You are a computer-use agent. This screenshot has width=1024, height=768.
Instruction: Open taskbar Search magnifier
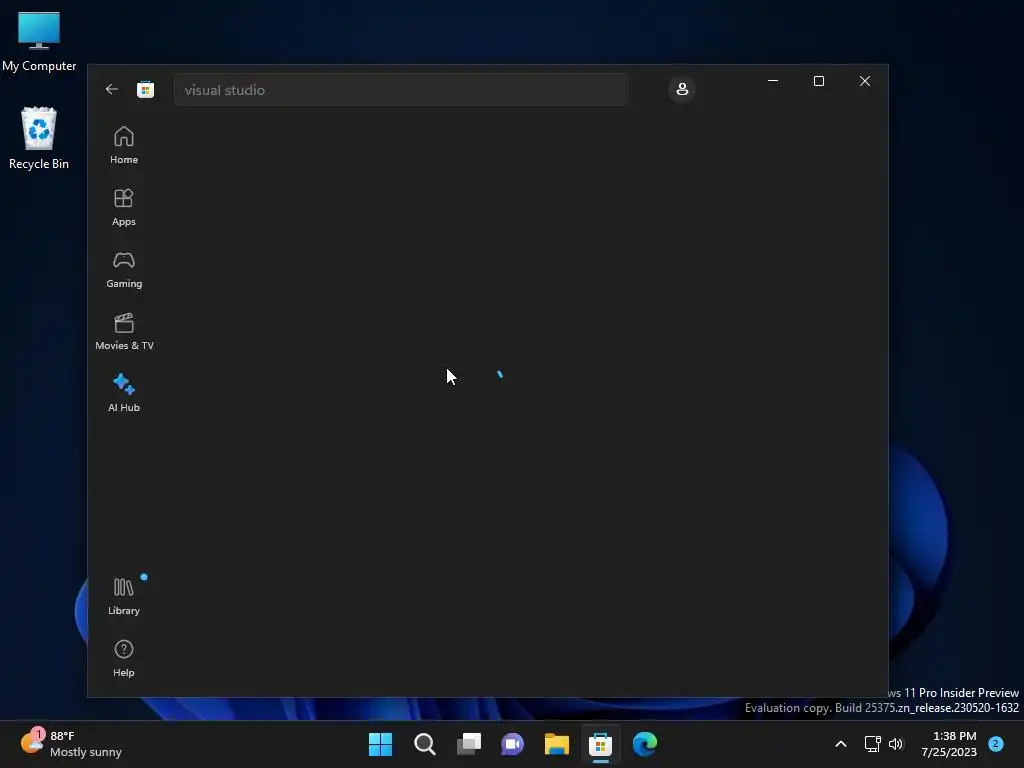(x=424, y=744)
